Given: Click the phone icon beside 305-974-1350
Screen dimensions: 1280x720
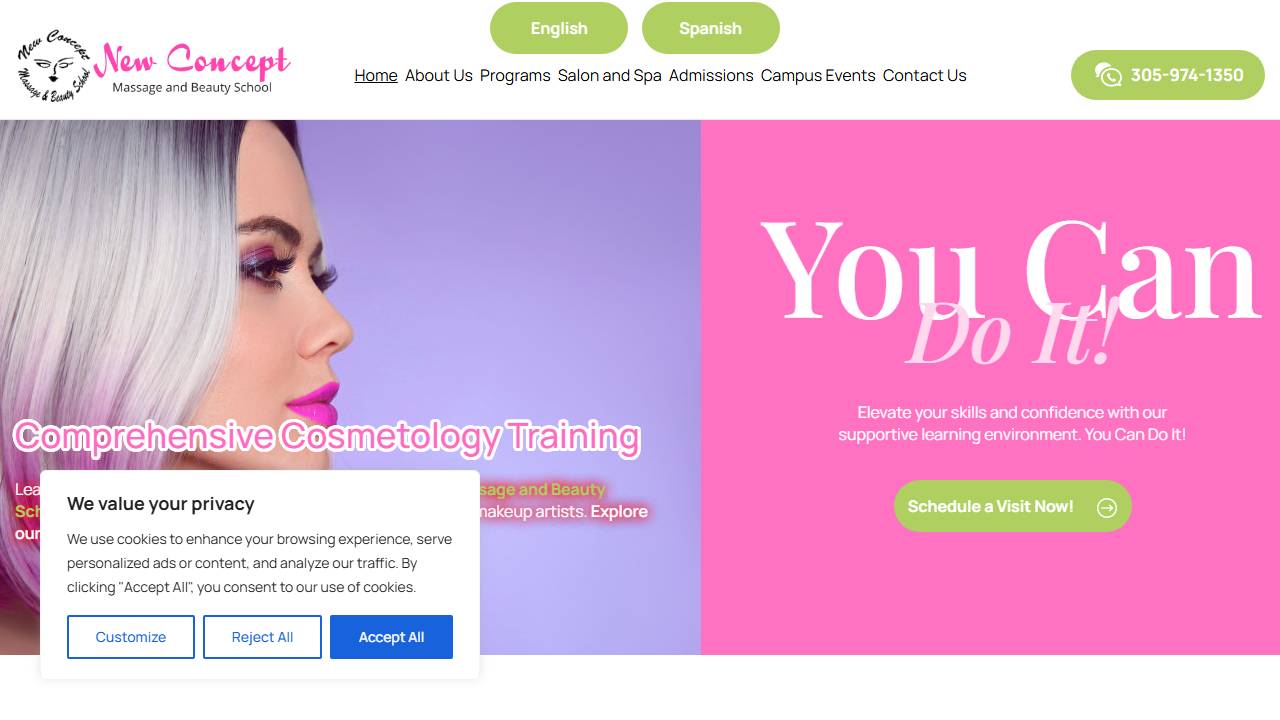Looking at the screenshot, I should coord(1108,75).
